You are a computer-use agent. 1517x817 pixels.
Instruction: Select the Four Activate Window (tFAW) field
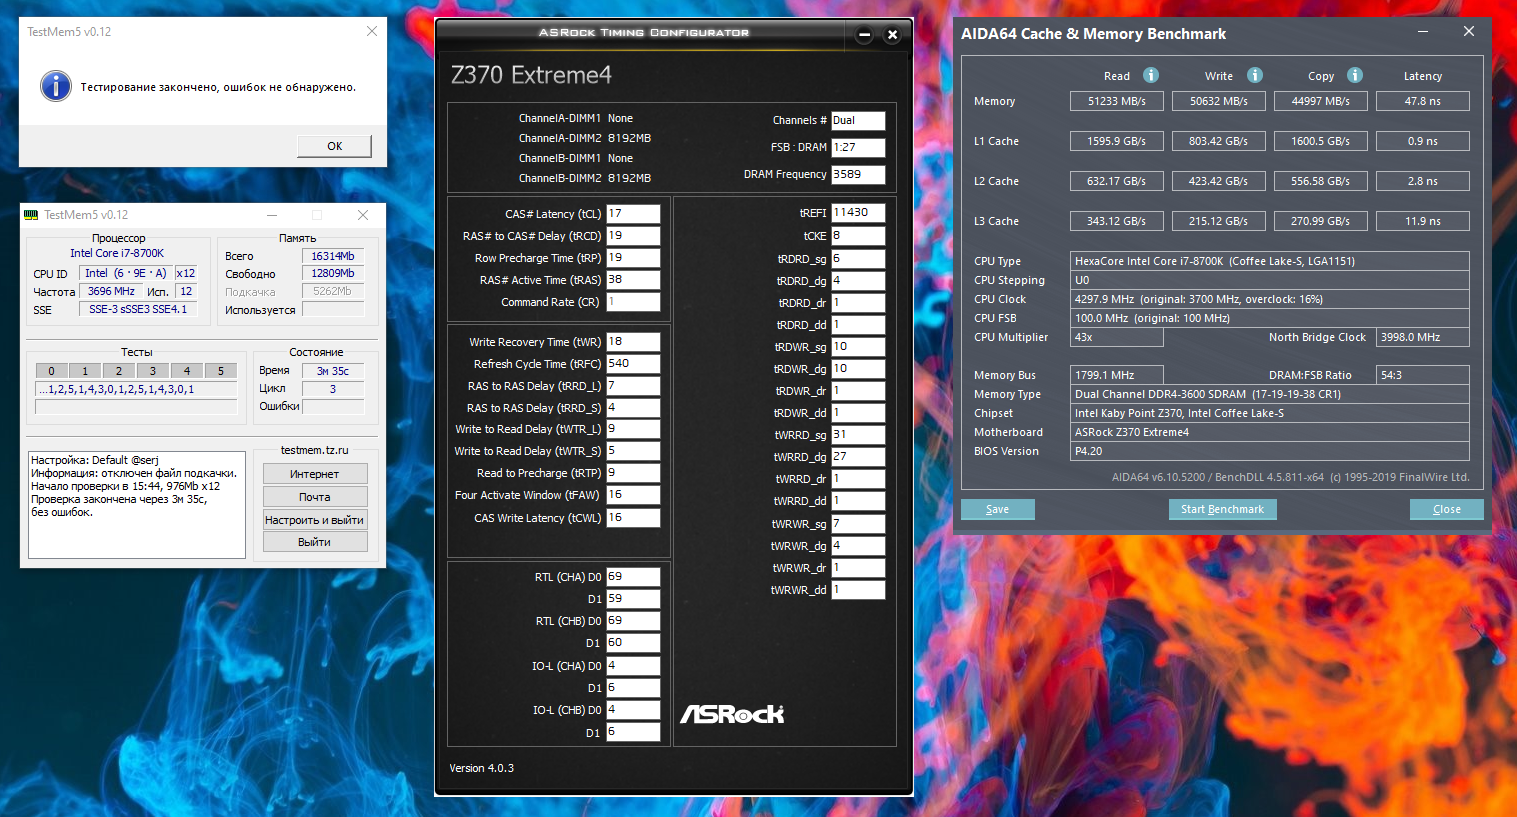point(633,495)
